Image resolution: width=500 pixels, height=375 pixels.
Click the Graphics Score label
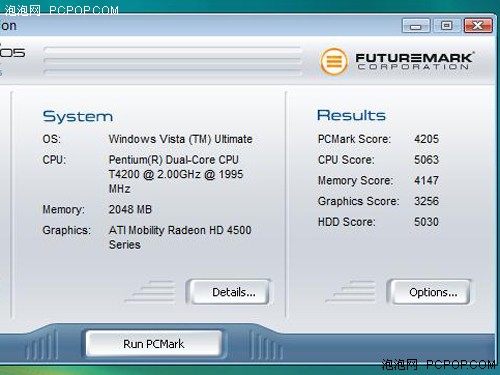pos(358,201)
